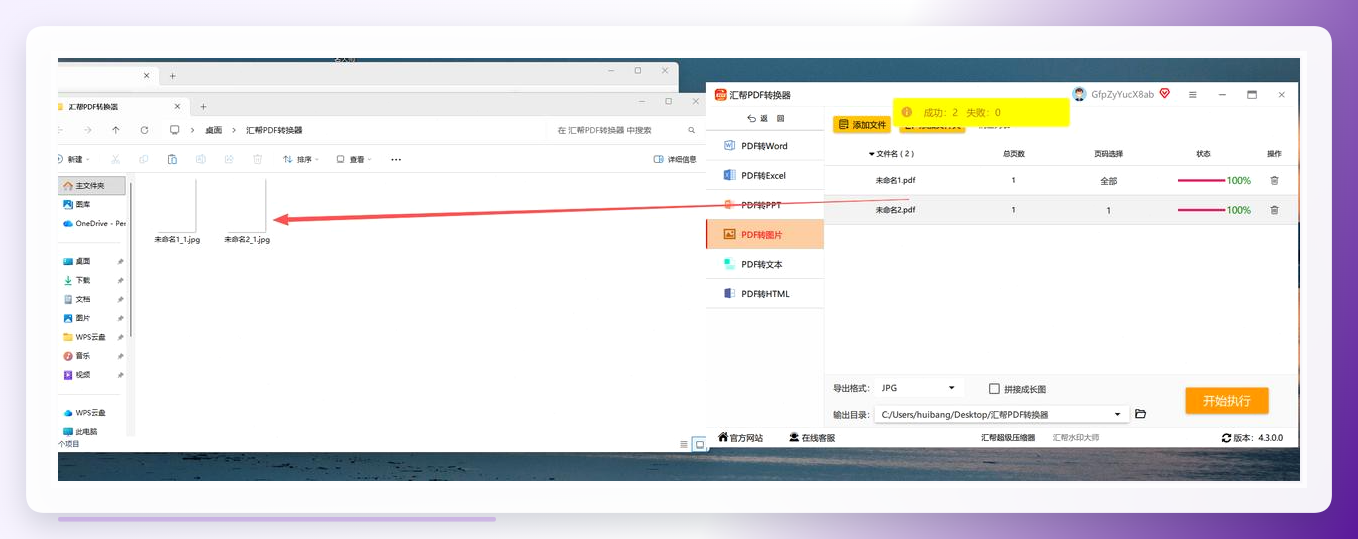Open the 排序 sort dropdown
The width and height of the screenshot is (1358, 539).
click(x=301, y=159)
